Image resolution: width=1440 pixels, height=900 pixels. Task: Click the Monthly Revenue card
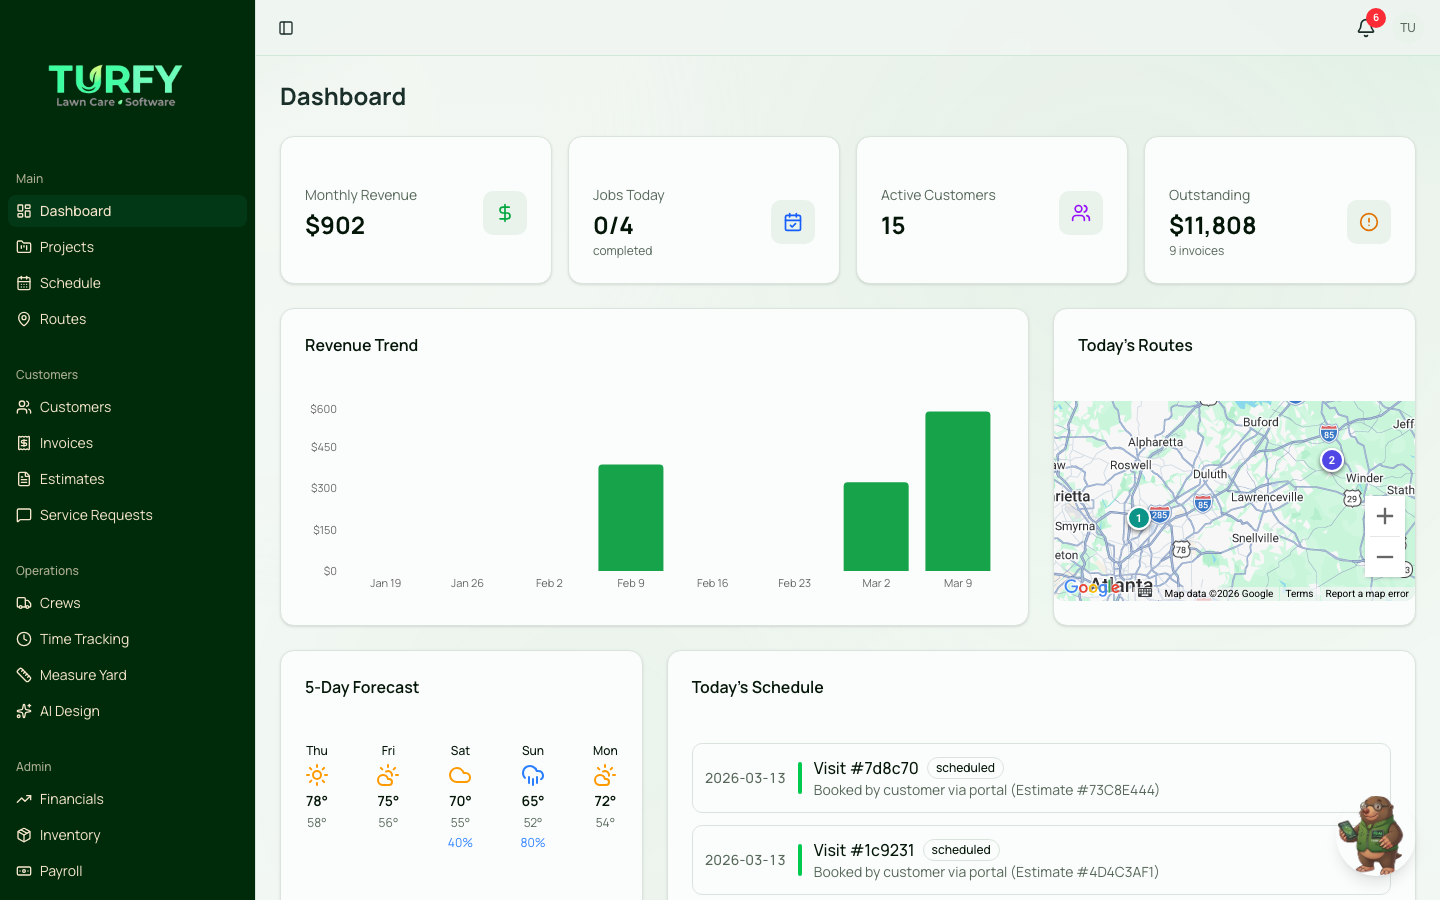coord(416,210)
